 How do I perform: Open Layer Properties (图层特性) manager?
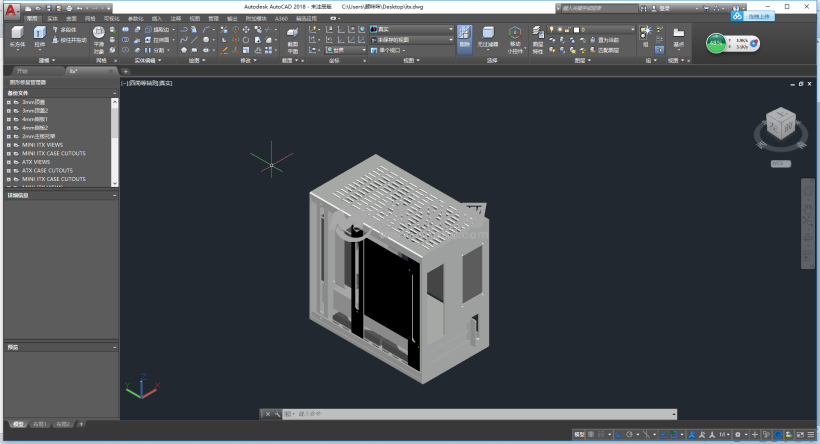click(x=538, y=40)
